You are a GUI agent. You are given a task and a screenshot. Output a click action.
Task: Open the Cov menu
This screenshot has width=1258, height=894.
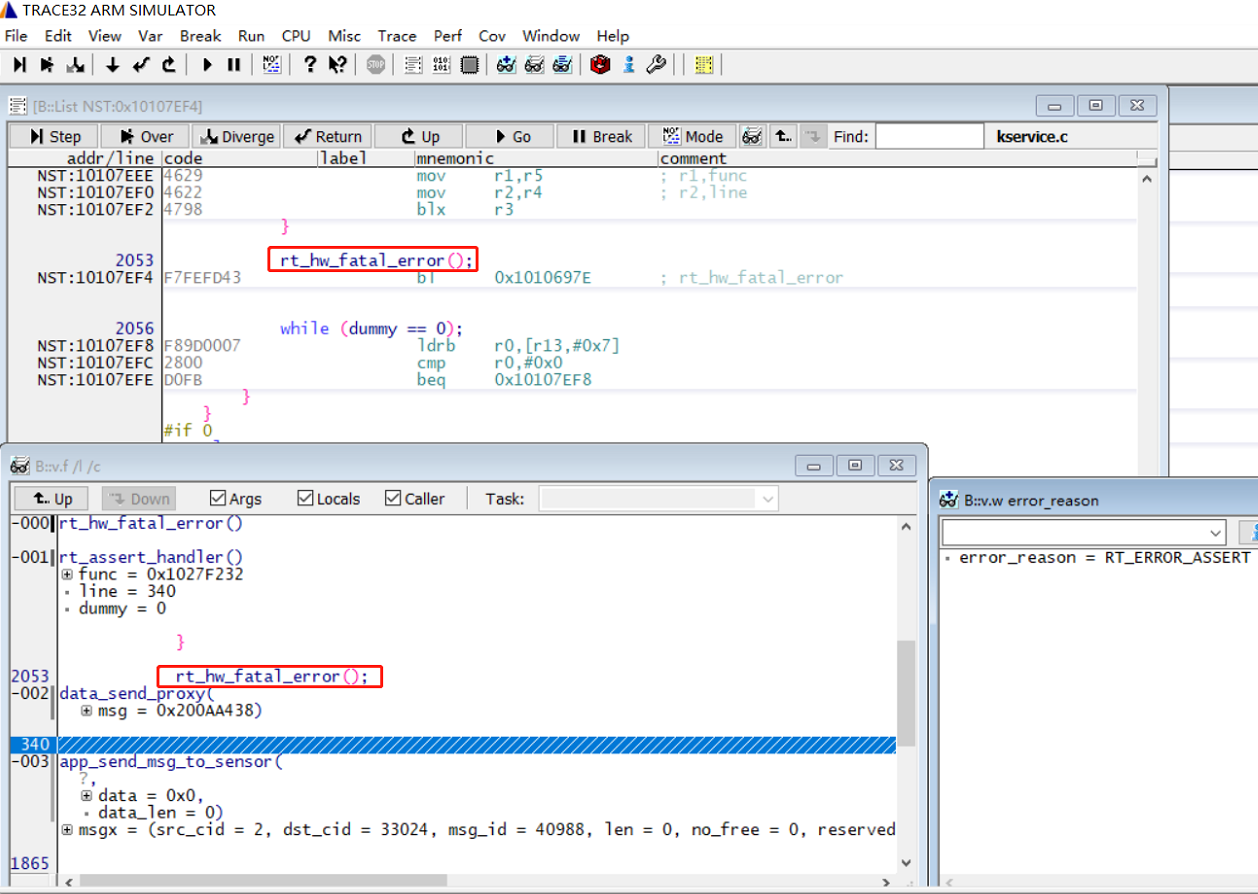pyautogui.click(x=492, y=36)
